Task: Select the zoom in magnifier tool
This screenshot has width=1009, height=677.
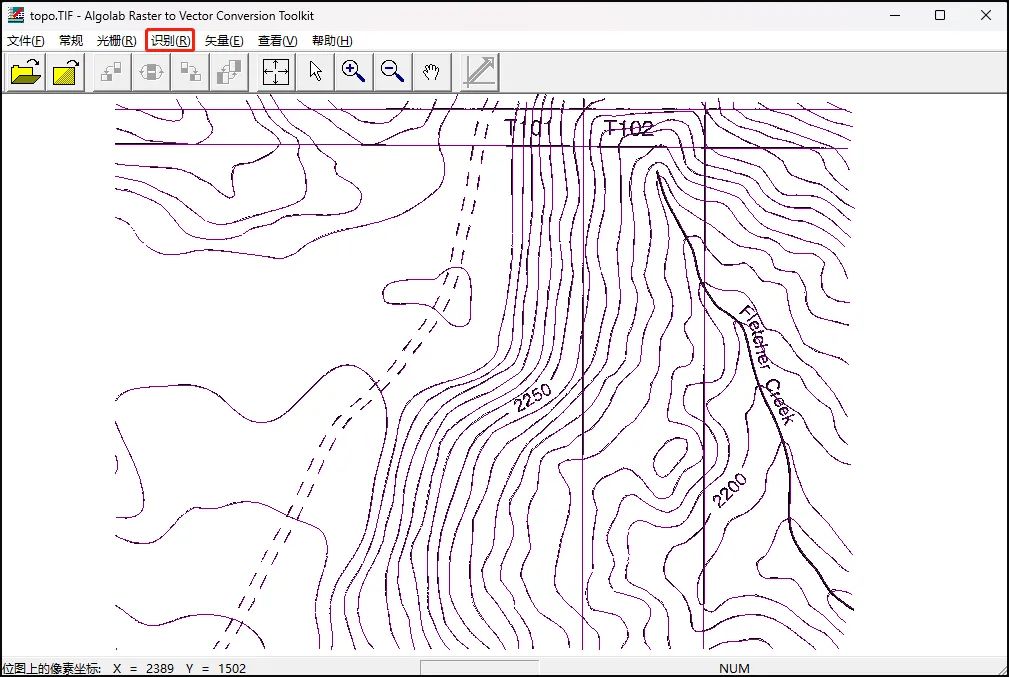Action: pos(354,71)
